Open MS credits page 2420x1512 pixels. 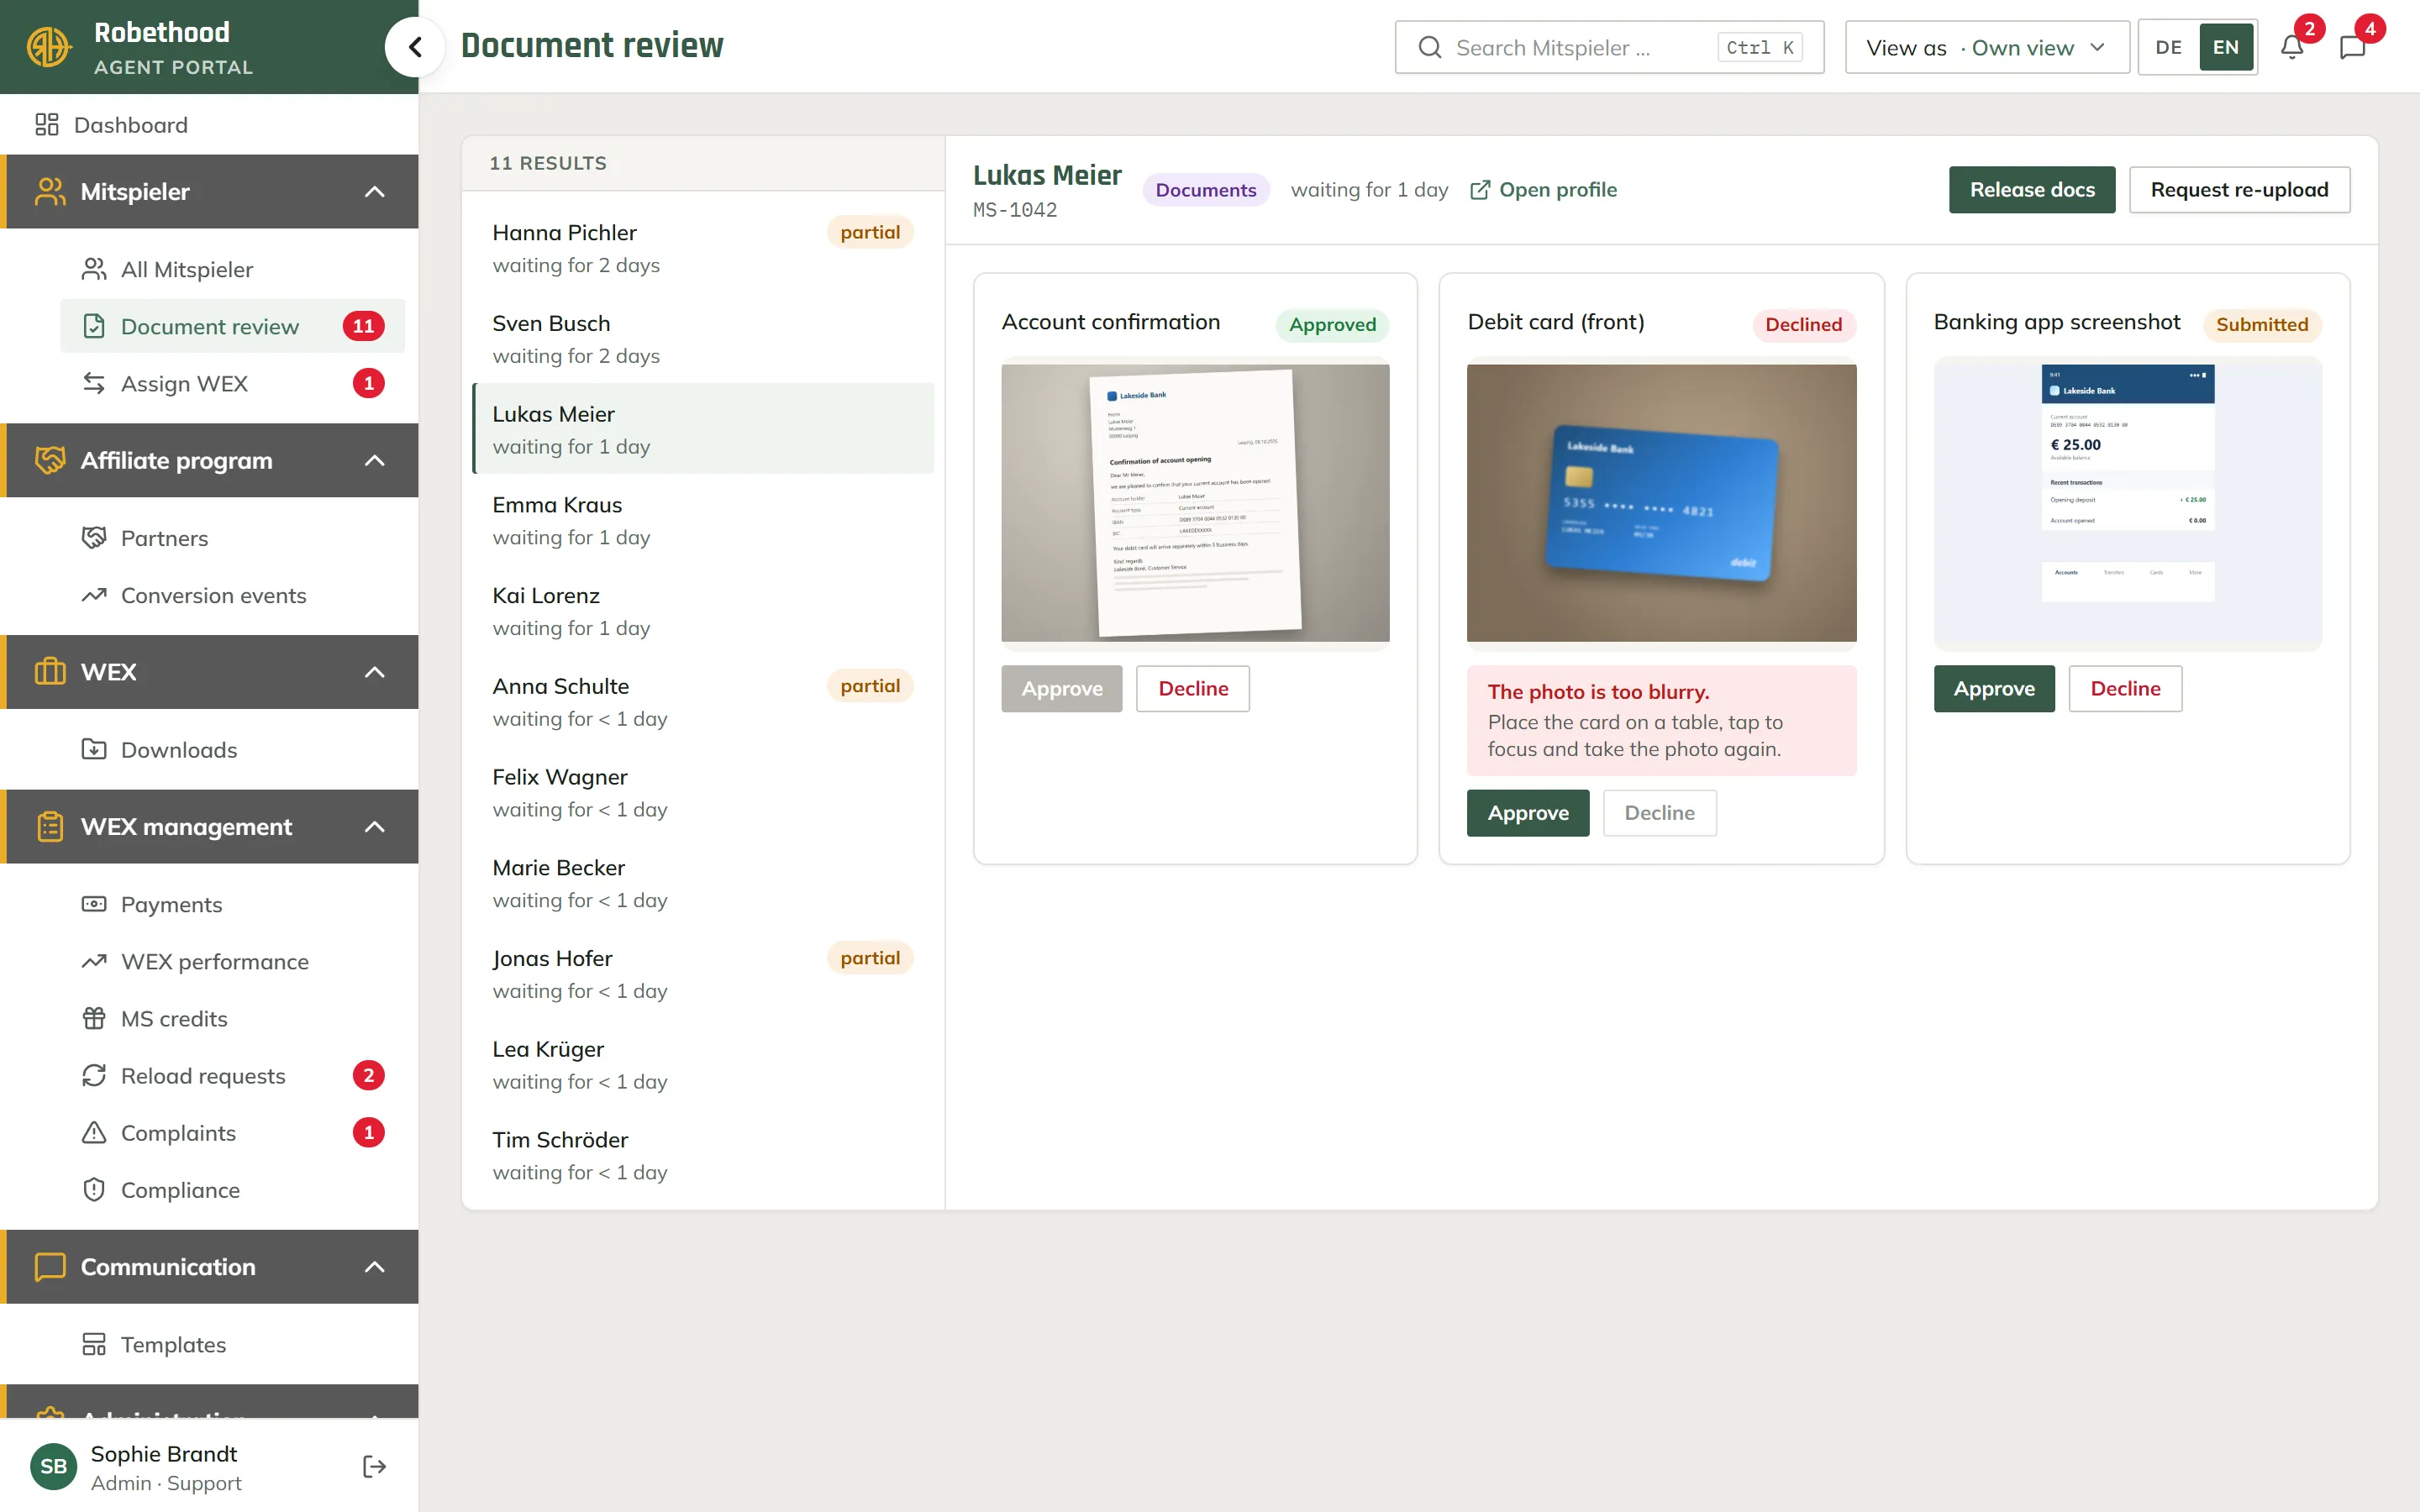coord(232,1018)
